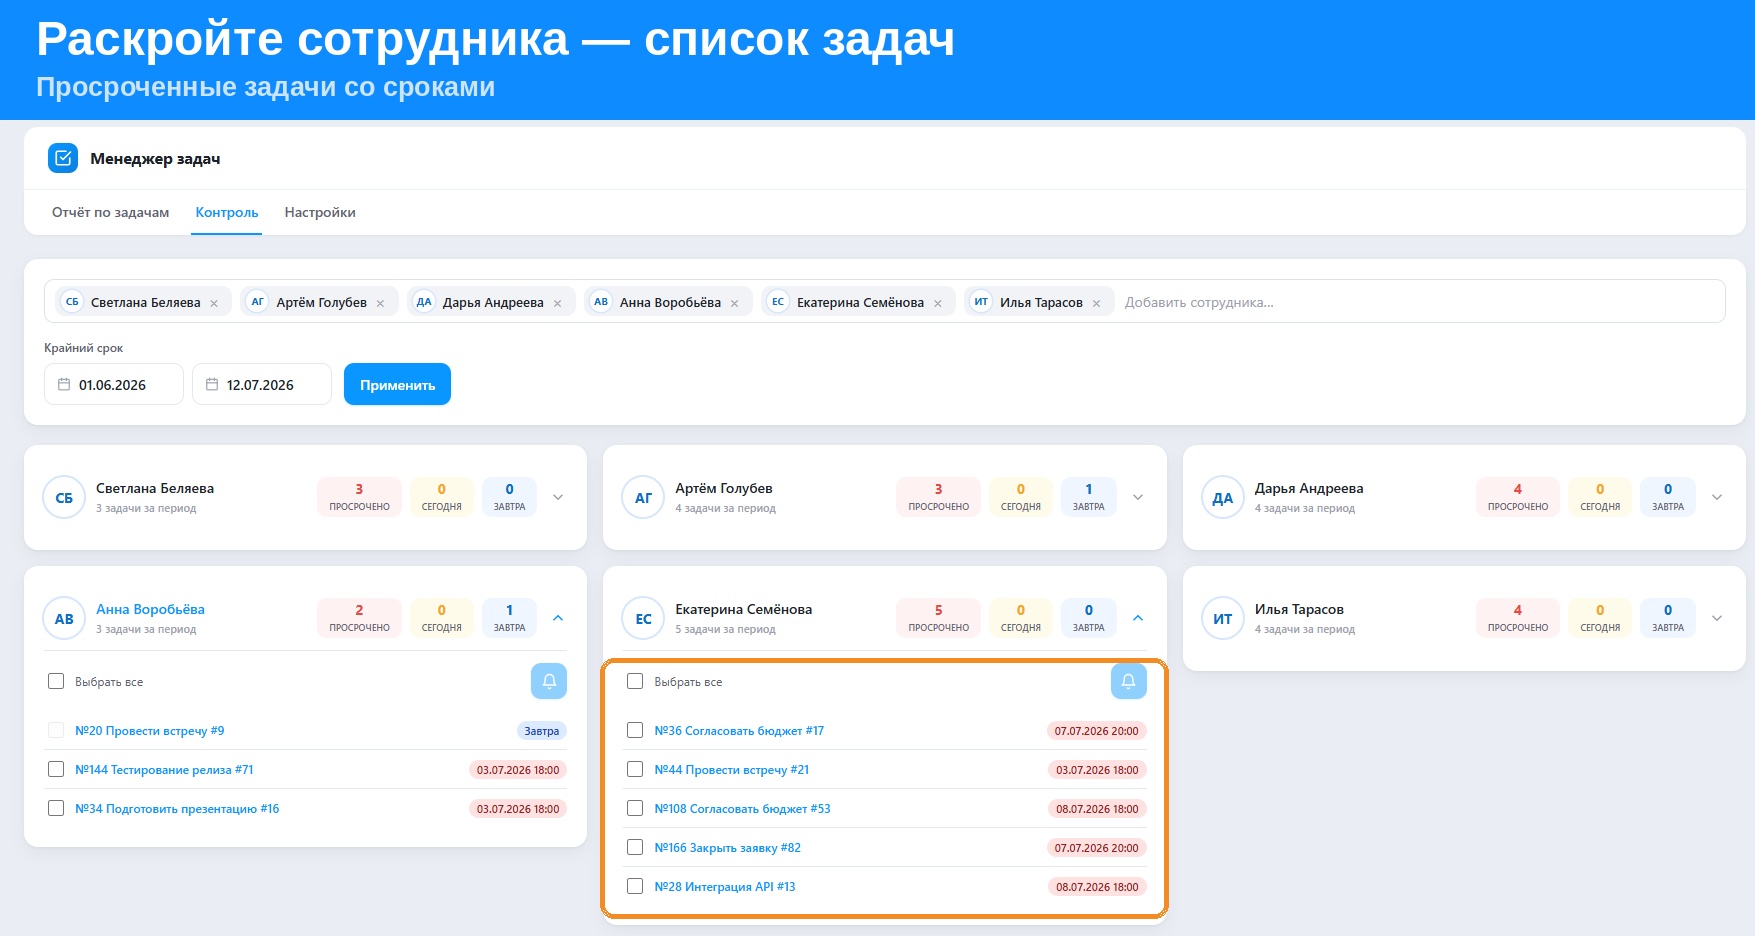Click the 'Просрочено' 5 badge for Екатерина Семёнова
1755x936 pixels.
click(938, 618)
